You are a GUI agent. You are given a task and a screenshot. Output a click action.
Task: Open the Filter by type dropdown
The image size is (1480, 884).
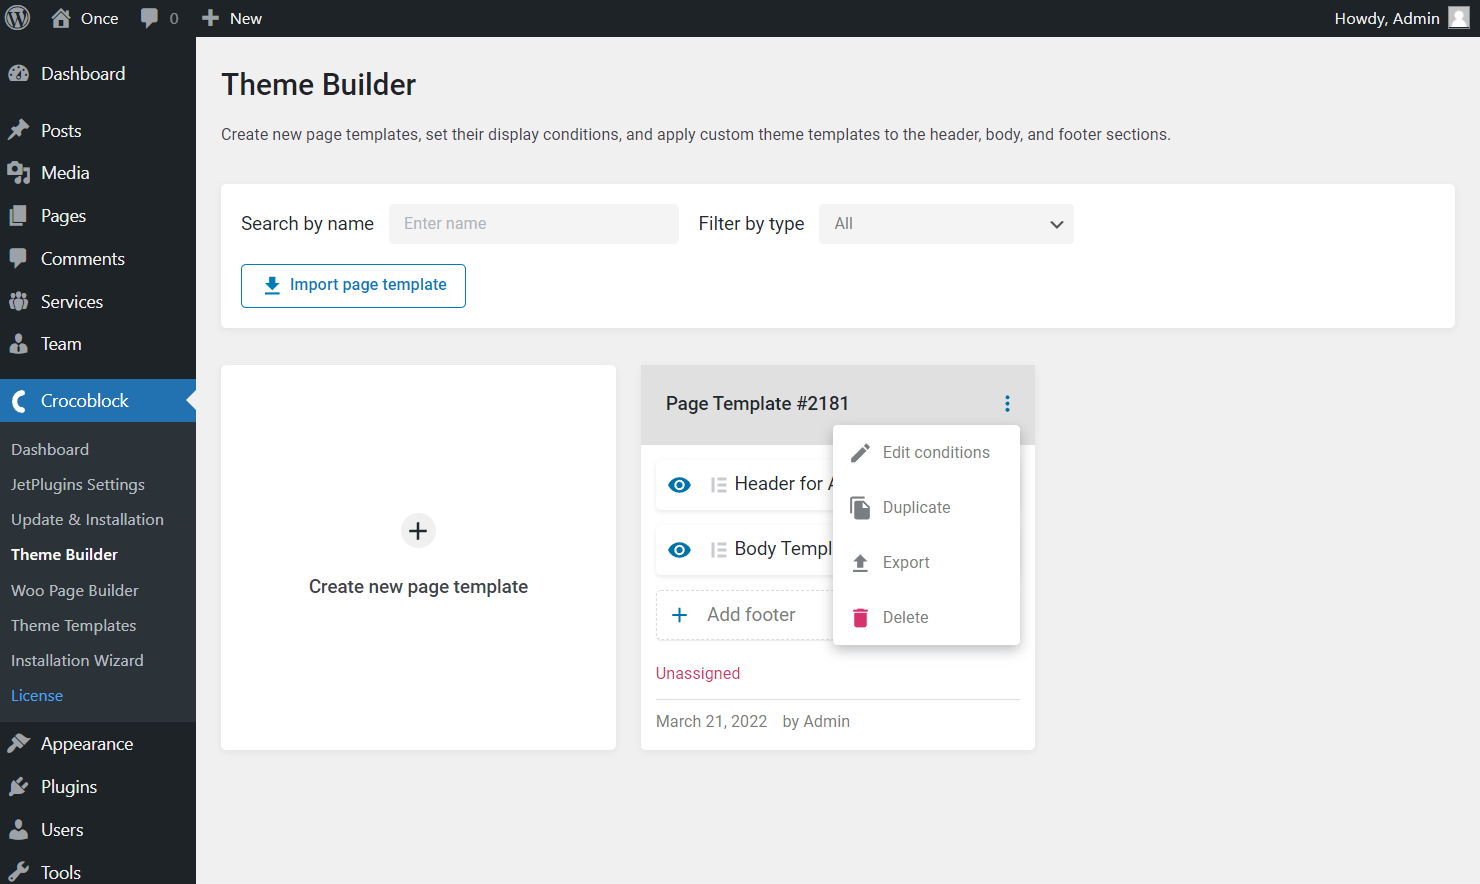[x=946, y=224]
